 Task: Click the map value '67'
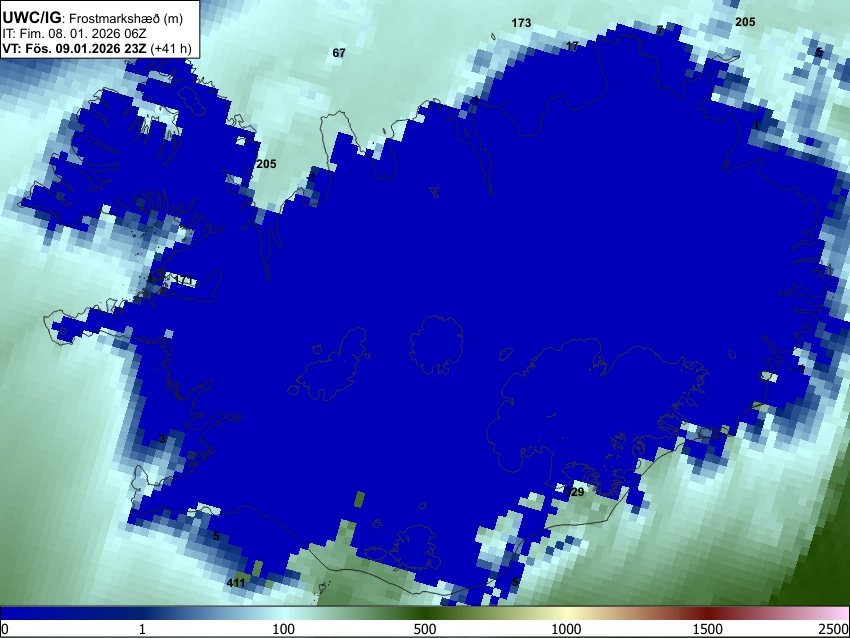click(339, 53)
